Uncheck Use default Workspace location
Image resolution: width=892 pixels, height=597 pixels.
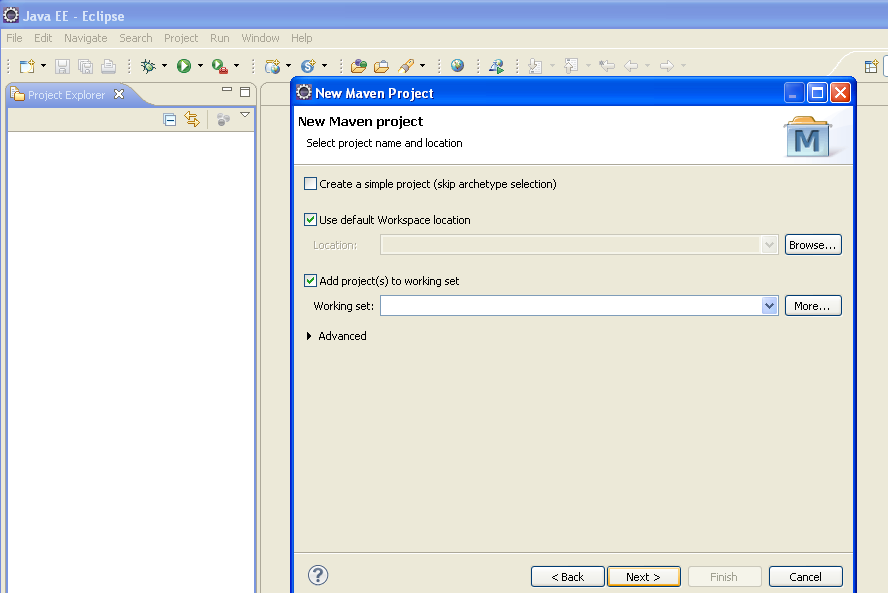pos(311,220)
